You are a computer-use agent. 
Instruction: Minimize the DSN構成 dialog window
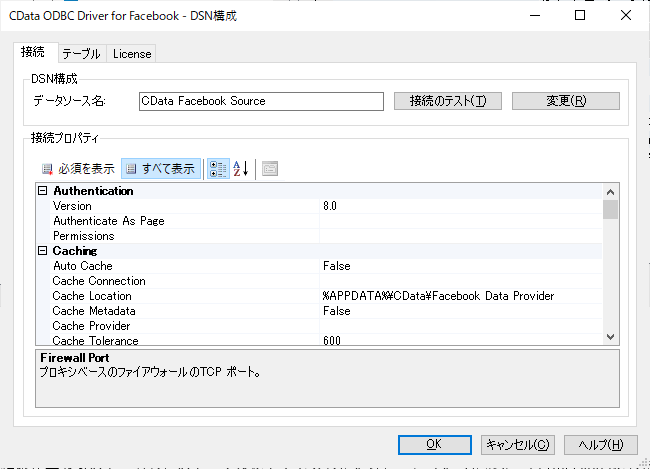tap(535, 15)
